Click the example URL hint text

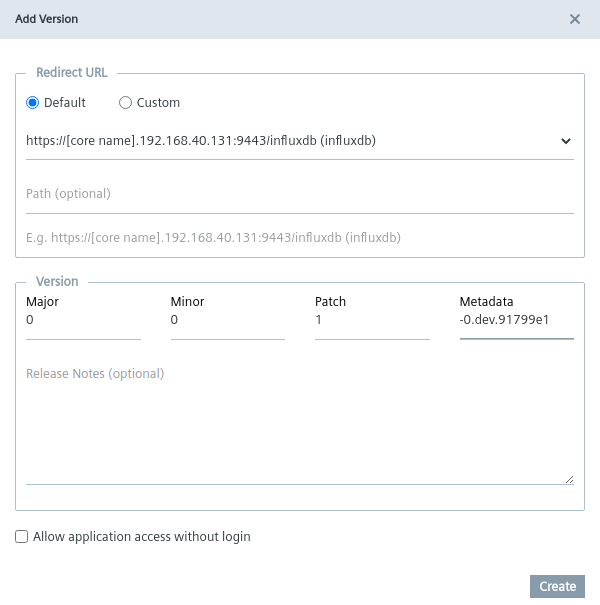(x=213, y=238)
